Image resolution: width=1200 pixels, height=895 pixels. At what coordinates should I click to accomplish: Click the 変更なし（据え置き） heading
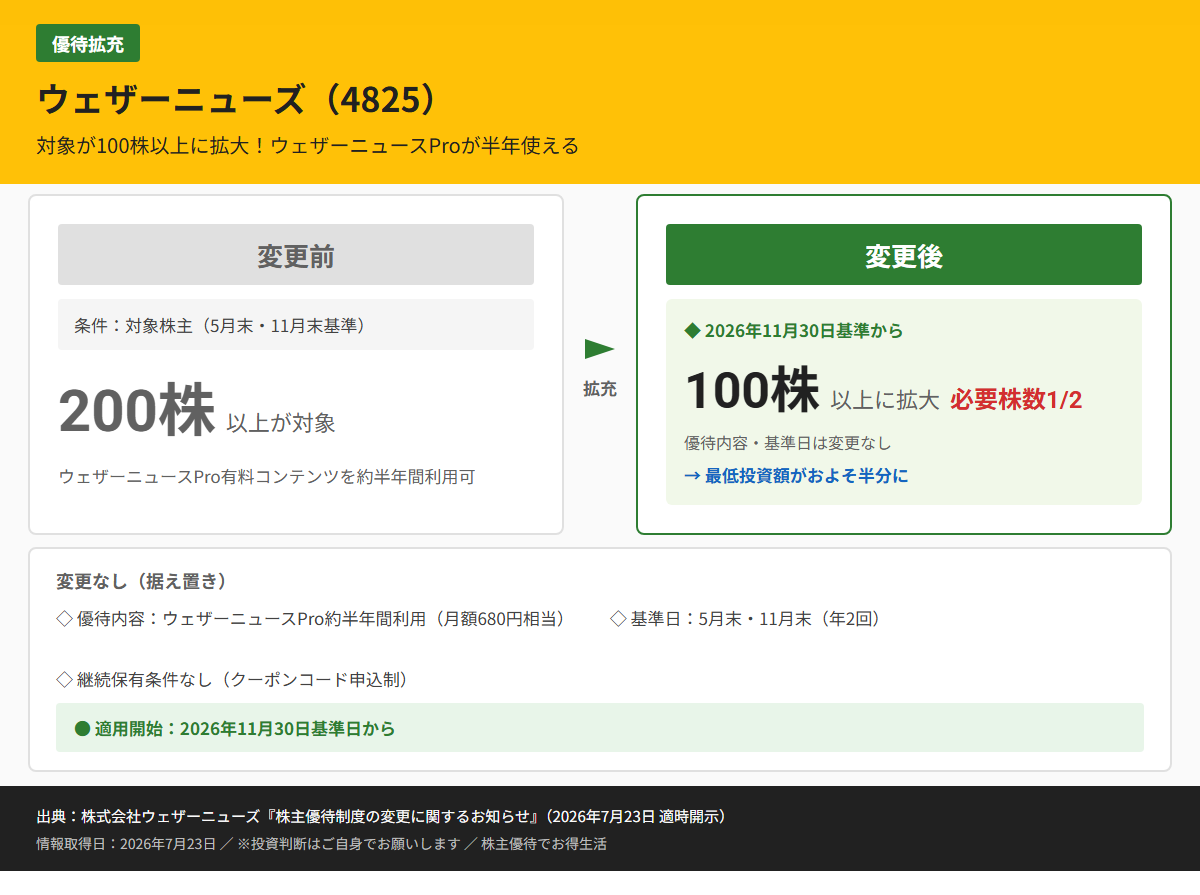click(142, 581)
